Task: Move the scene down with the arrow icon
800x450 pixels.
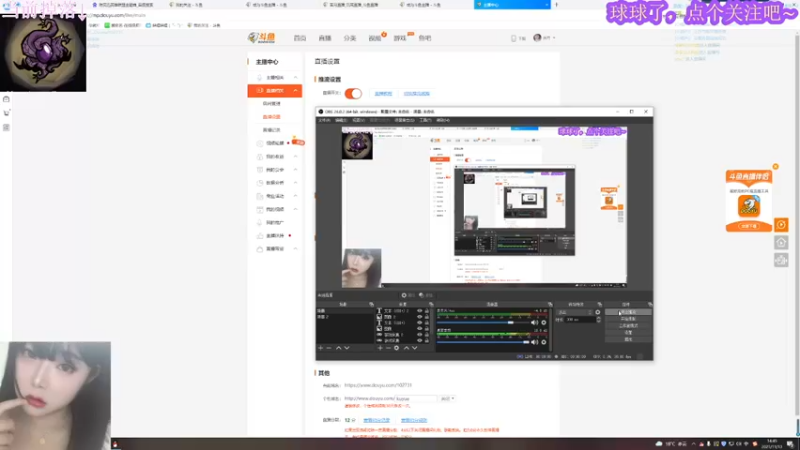Action: point(347,348)
